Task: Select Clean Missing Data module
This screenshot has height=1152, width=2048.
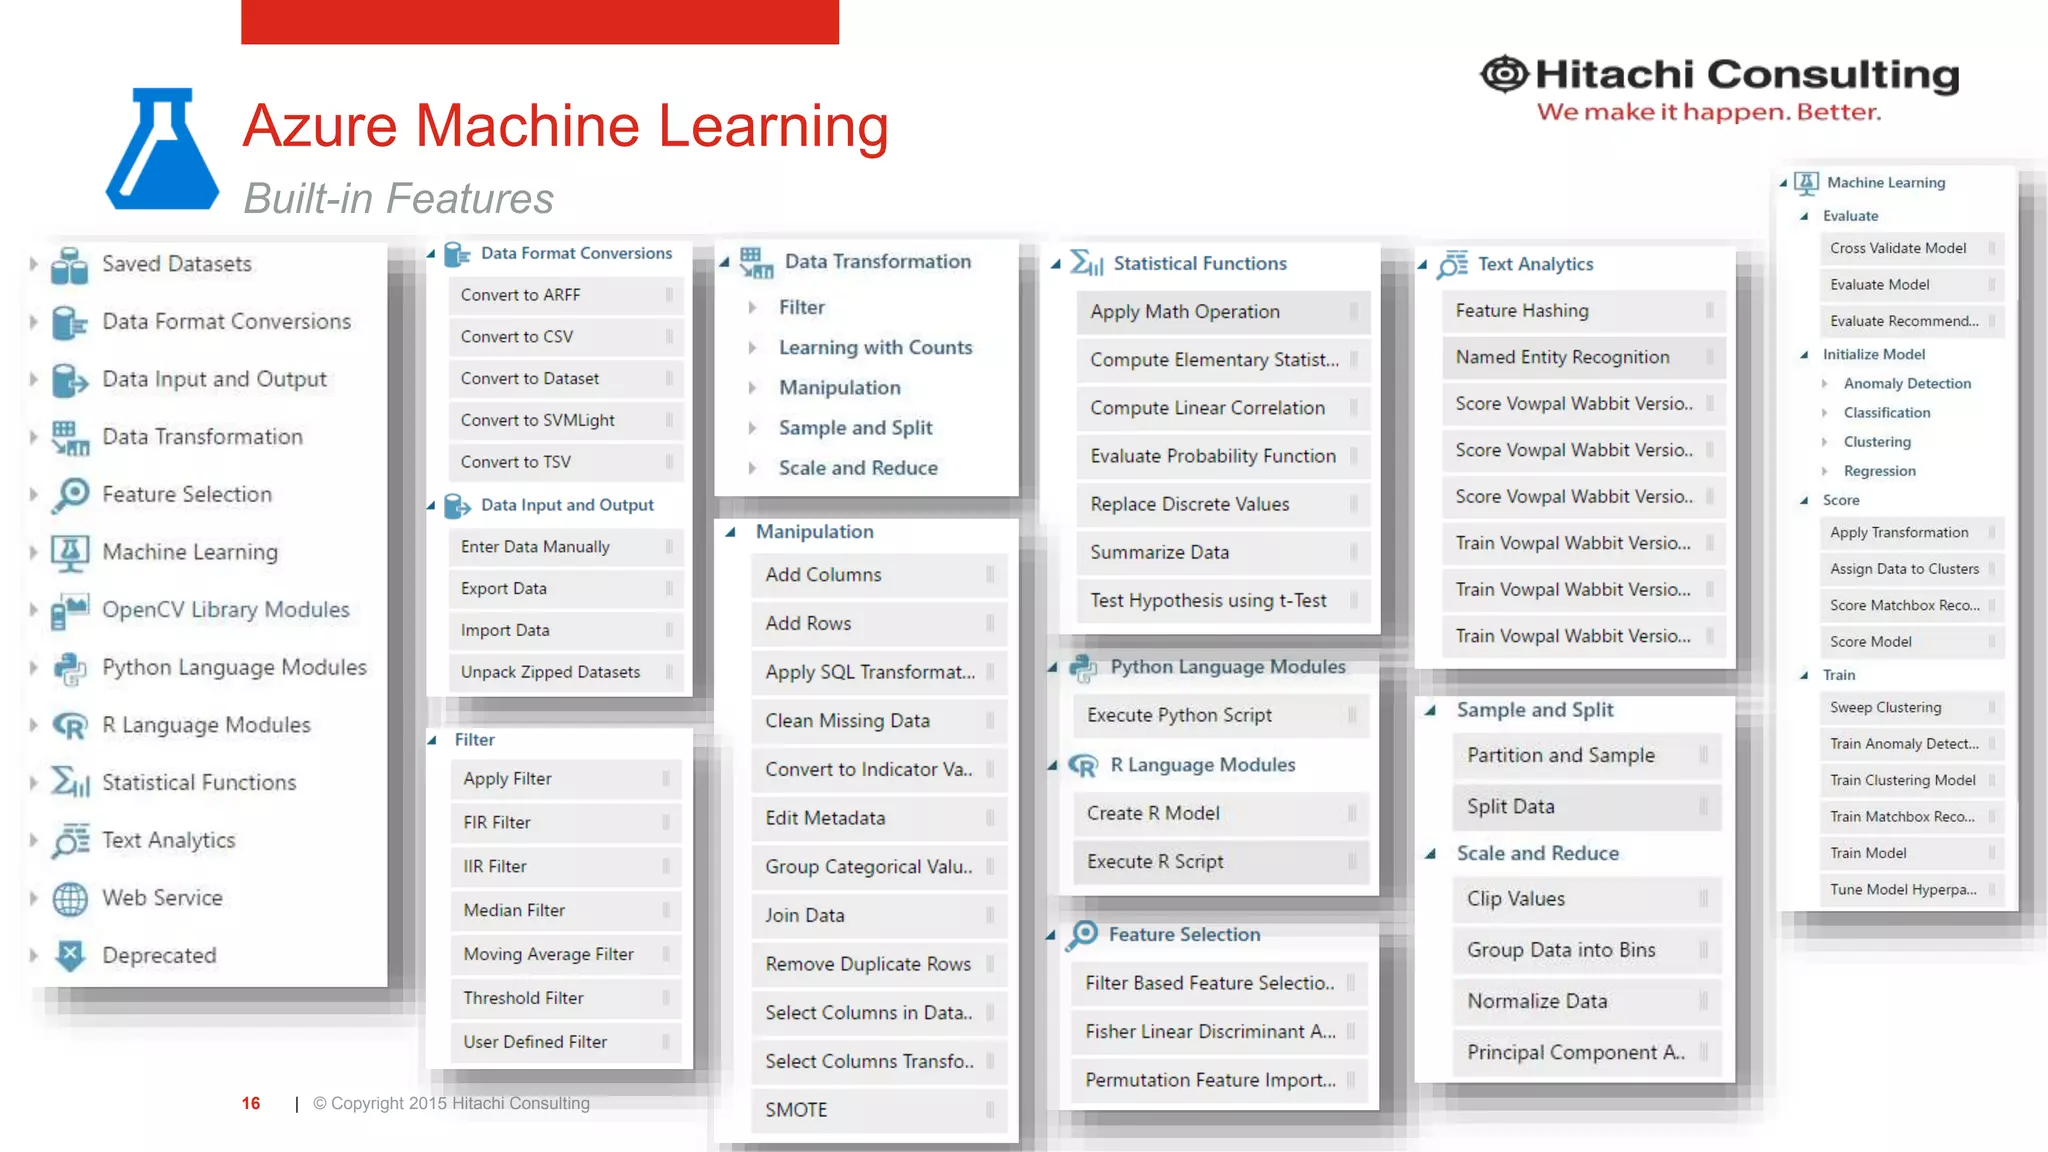Action: (x=878, y=721)
